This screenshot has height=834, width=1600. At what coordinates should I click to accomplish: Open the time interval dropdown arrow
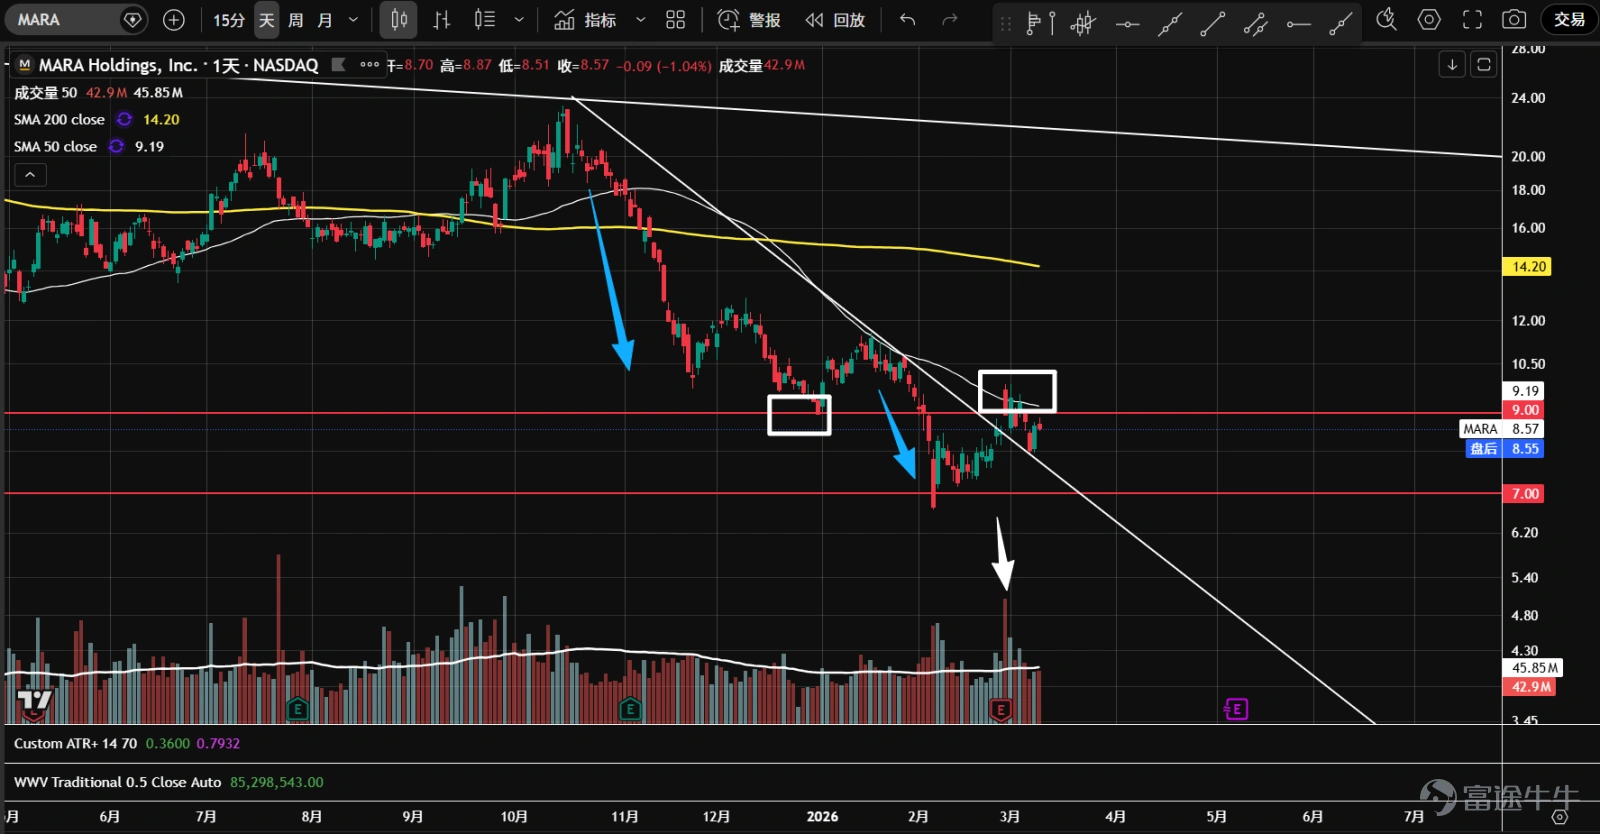[x=353, y=20]
